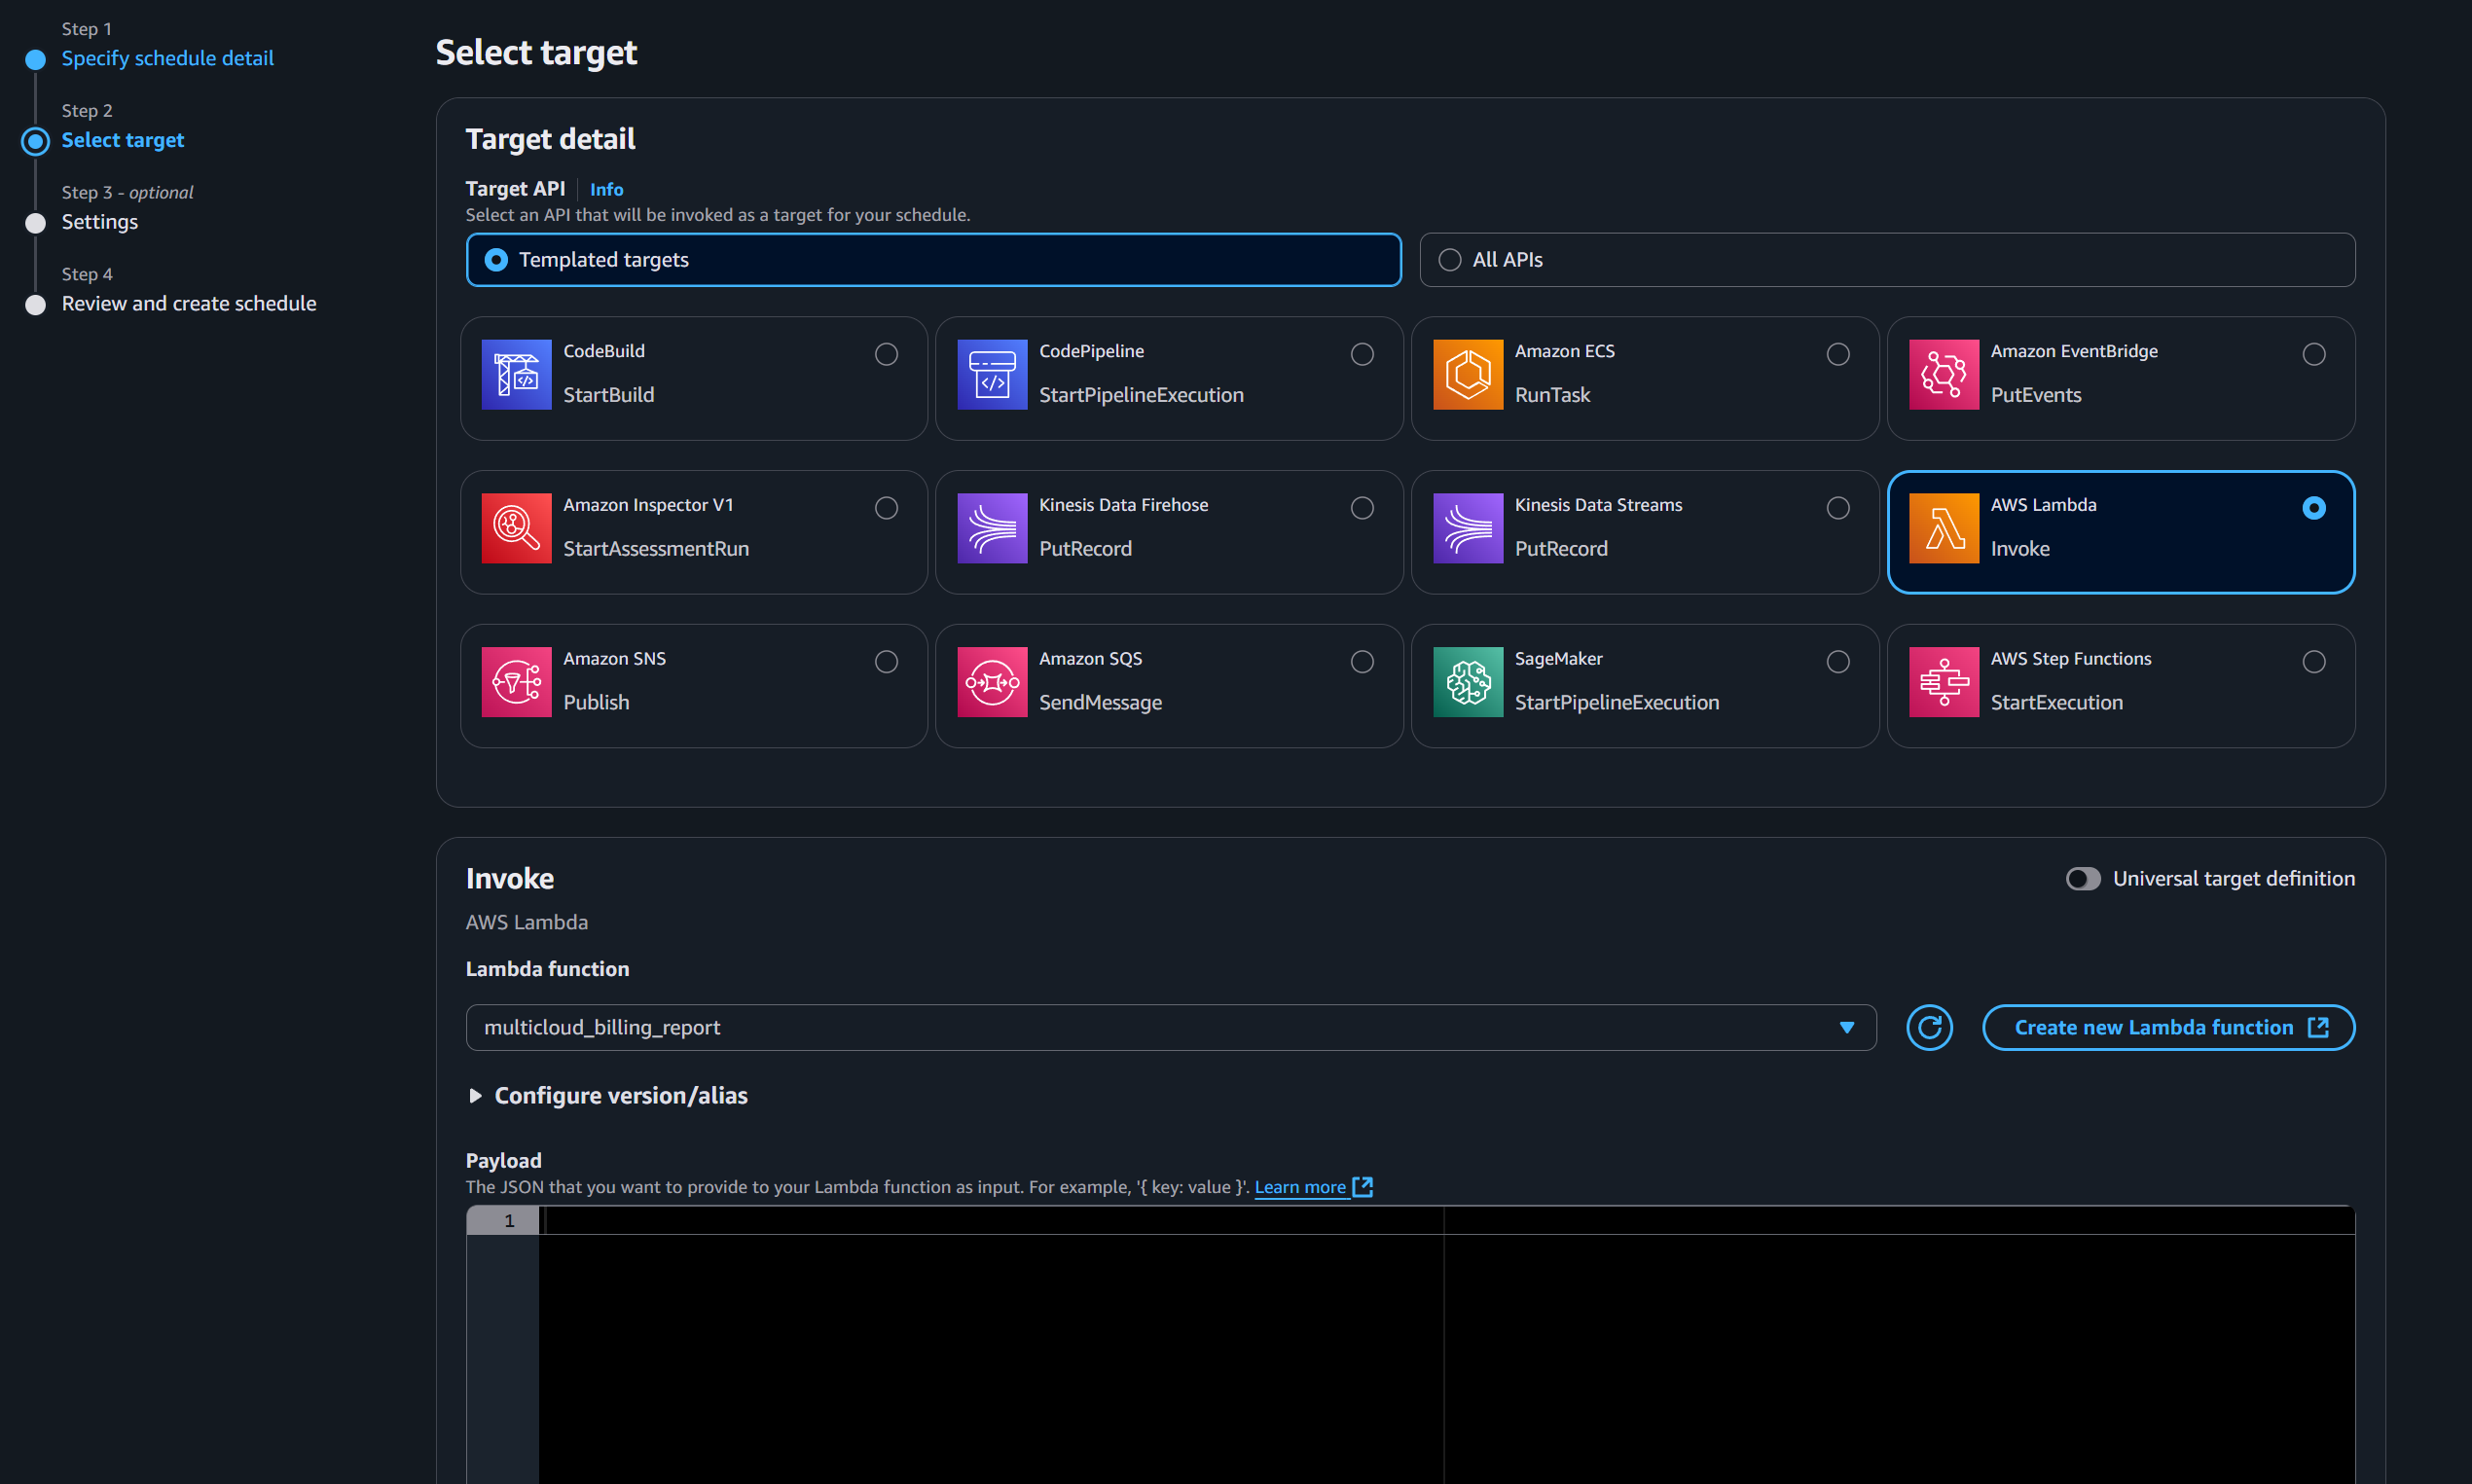Click the Step 2 Select target item
The height and width of the screenshot is (1484, 2472).
pyautogui.click(x=123, y=140)
